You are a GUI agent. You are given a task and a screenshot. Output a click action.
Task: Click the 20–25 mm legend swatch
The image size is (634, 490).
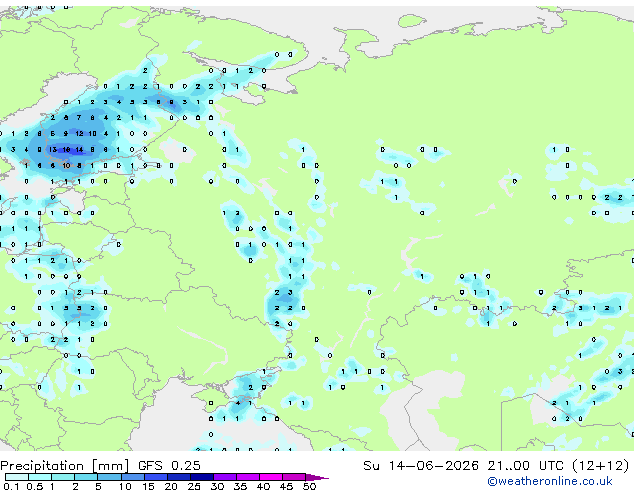[x=179, y=477]
